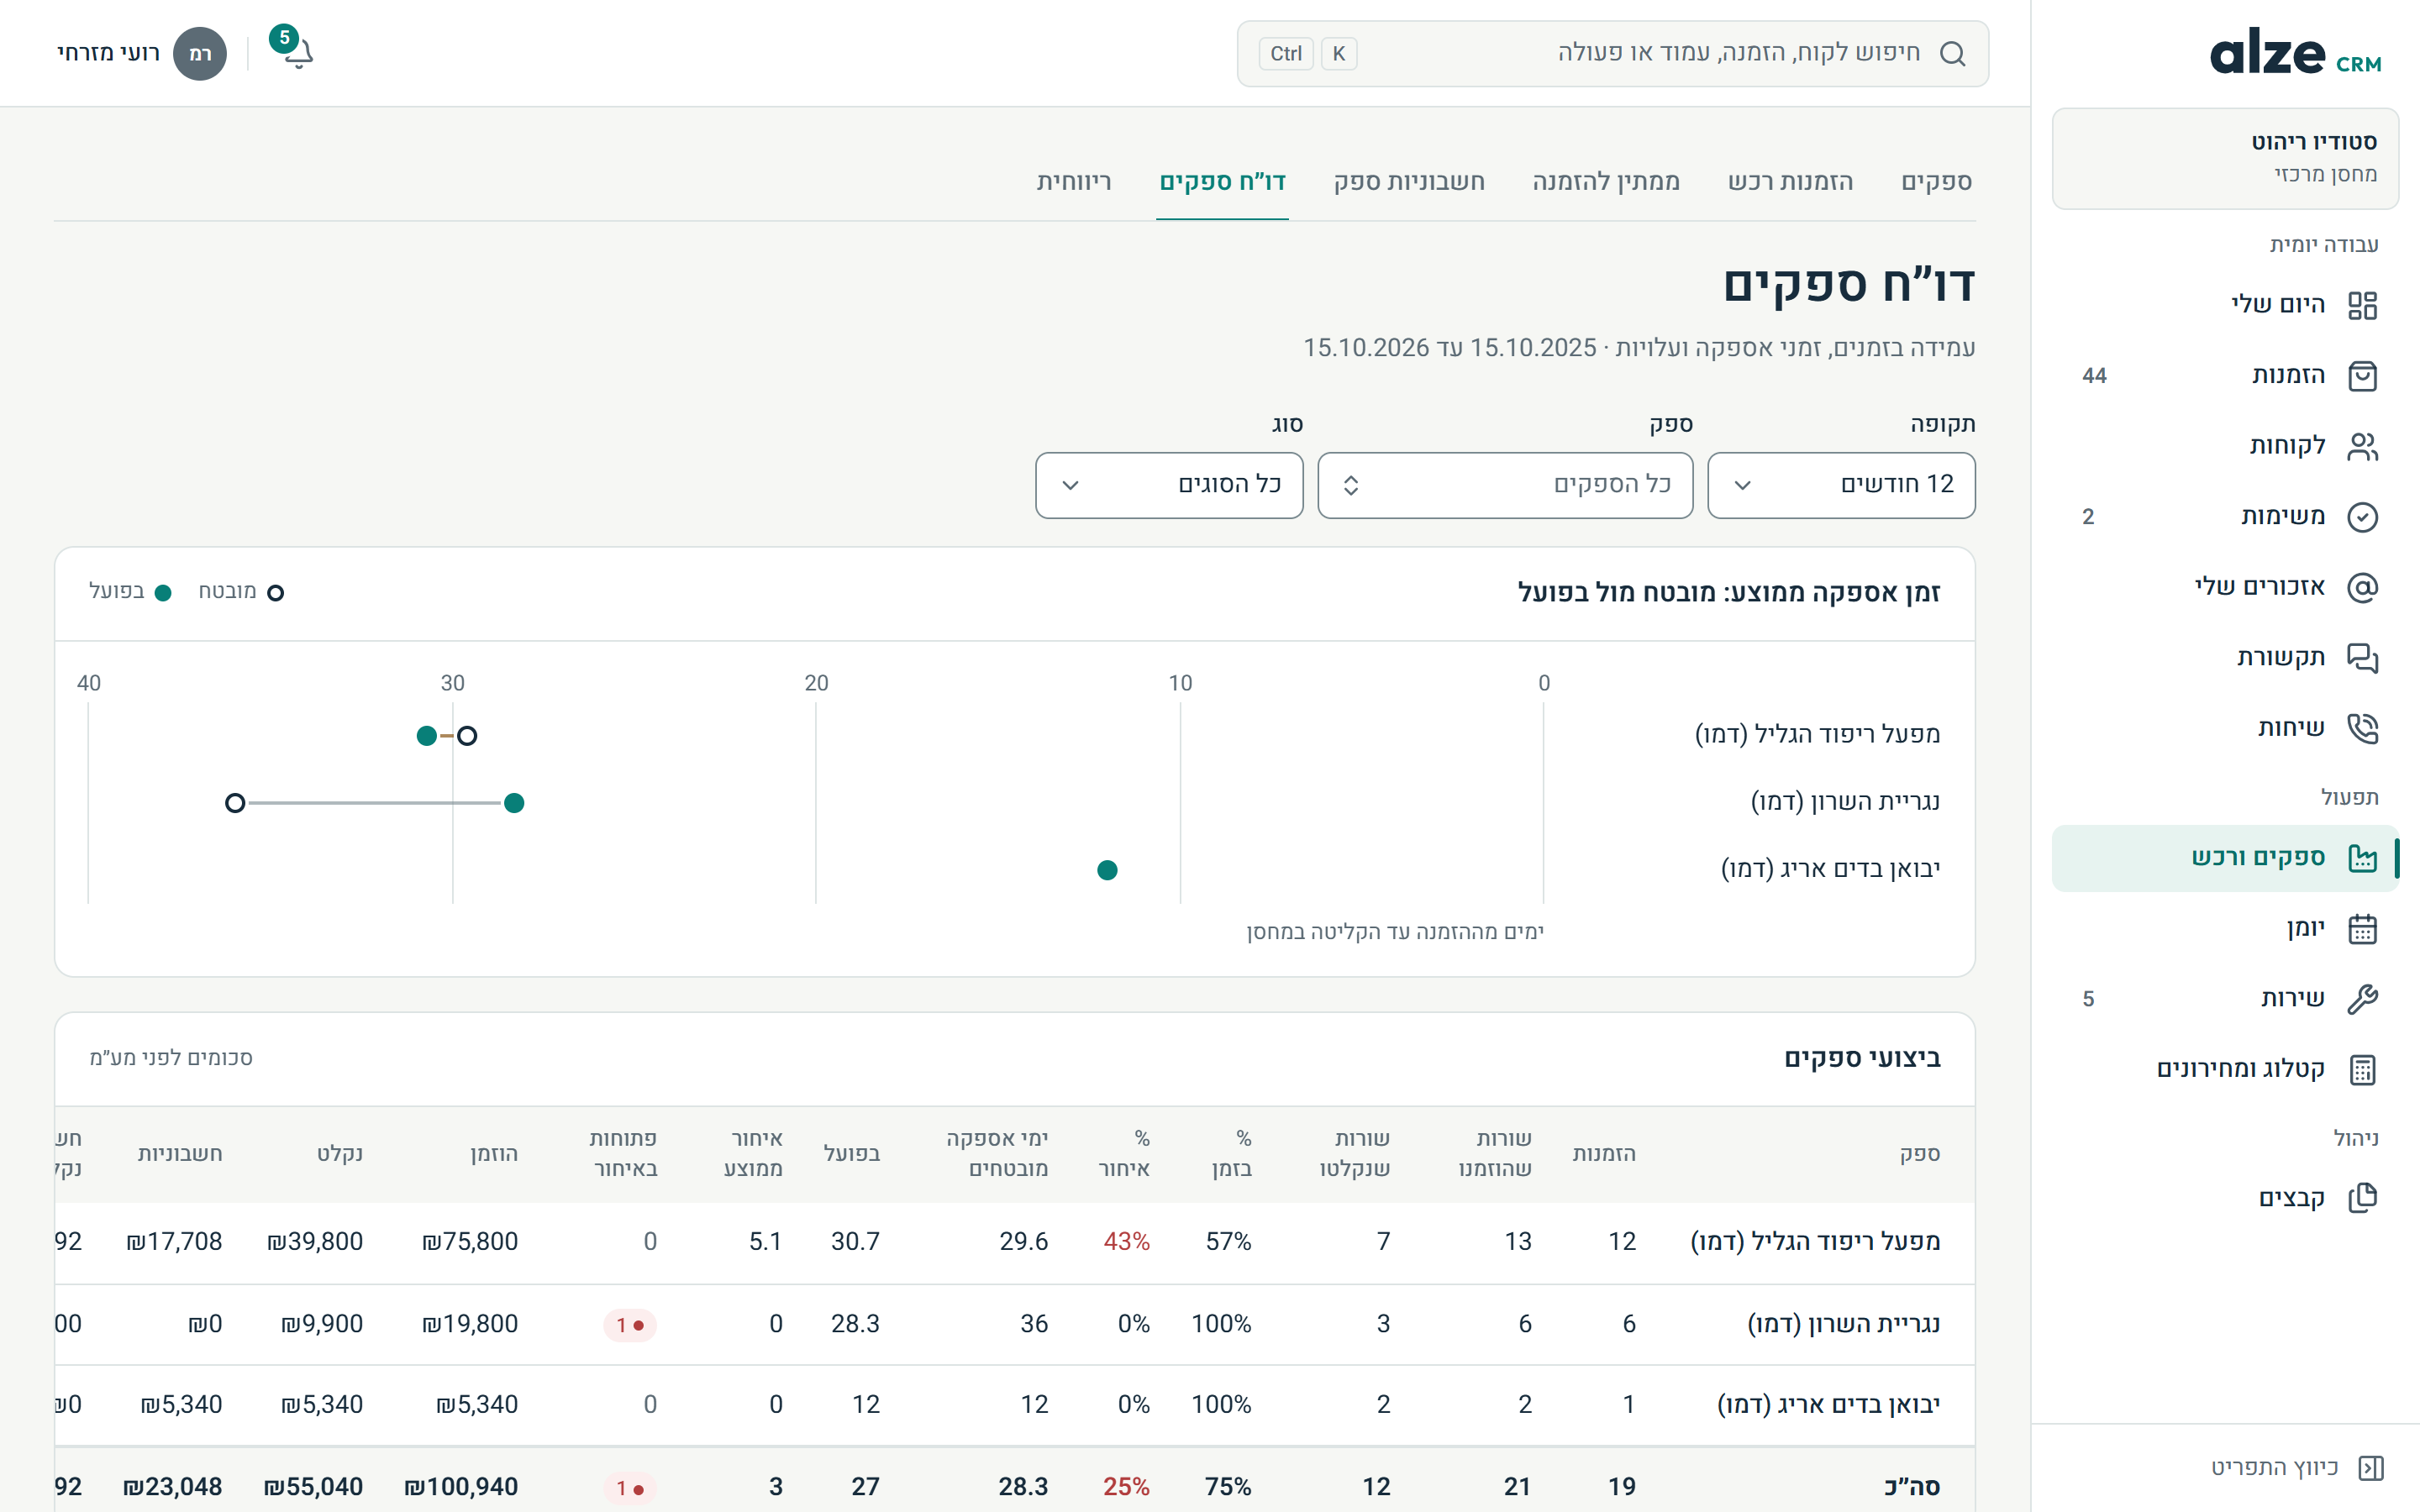Open קטלוג ומחירונים calculator icon
Viewport: 2420px width, 1512px height.
(x=2362, y=1070)
